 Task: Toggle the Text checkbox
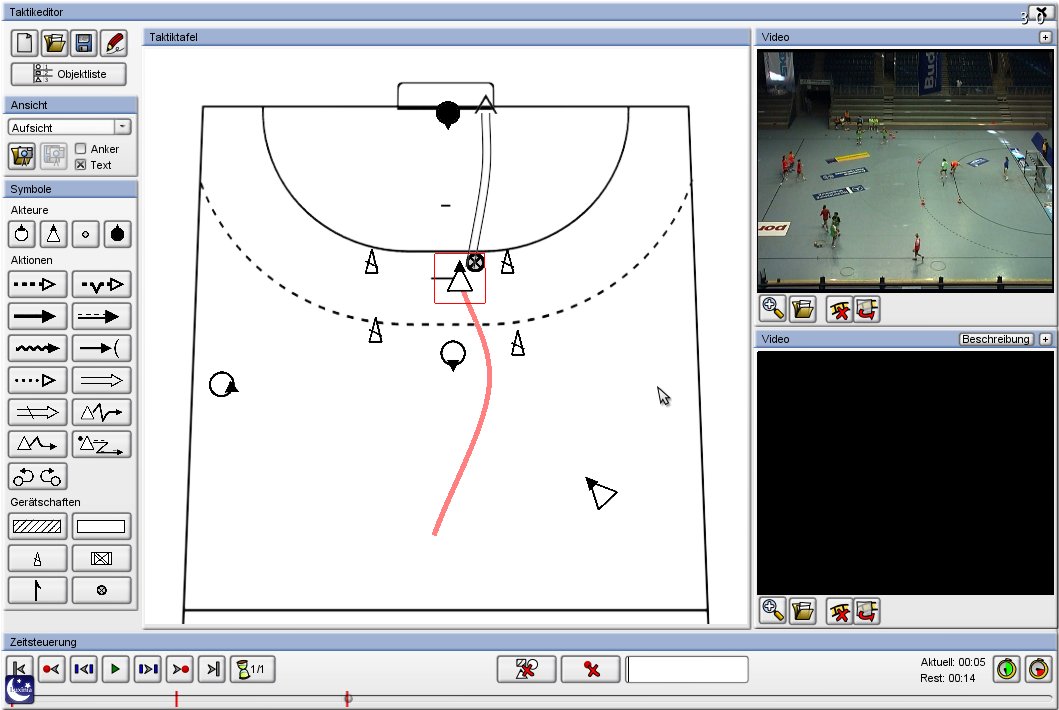click(81, 165)
